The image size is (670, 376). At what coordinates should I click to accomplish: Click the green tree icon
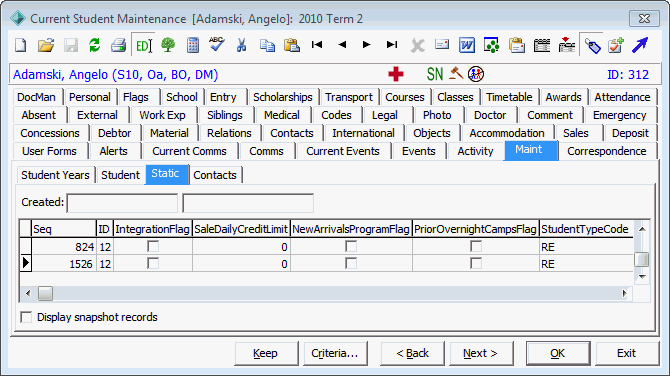click(x=168, y=45)
